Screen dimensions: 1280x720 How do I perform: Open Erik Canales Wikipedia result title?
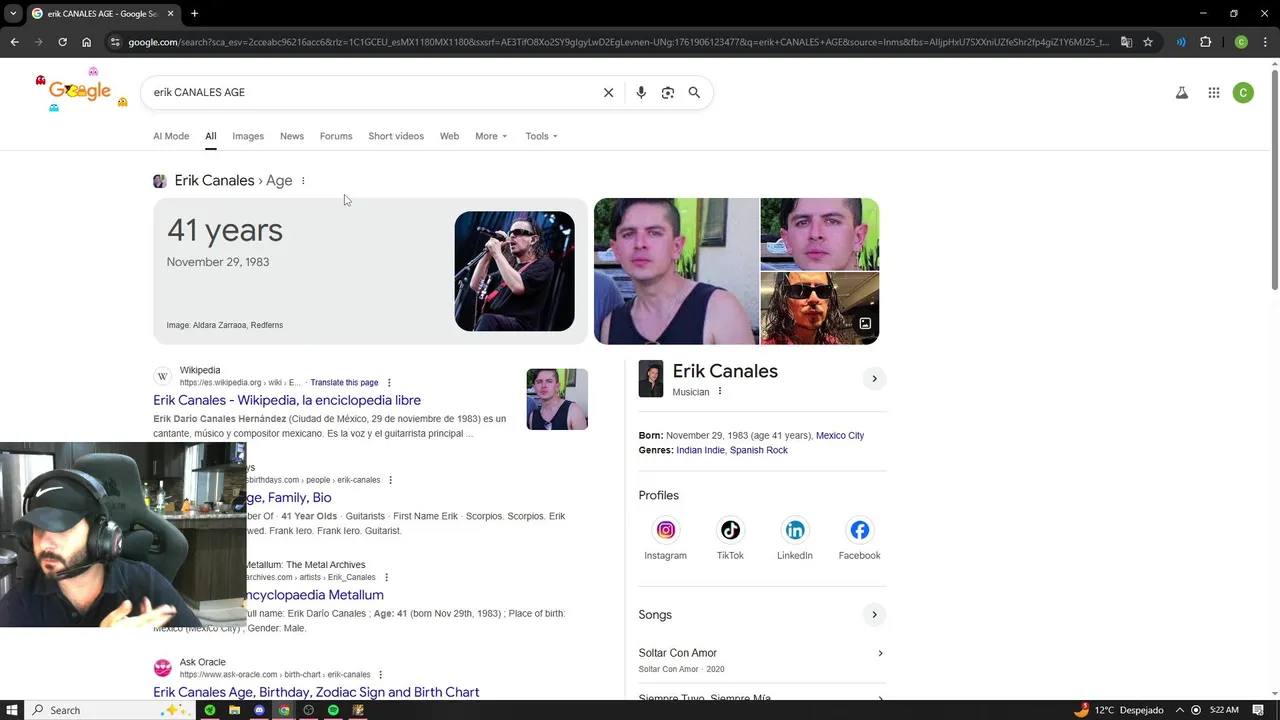click(x=287, y=400)
